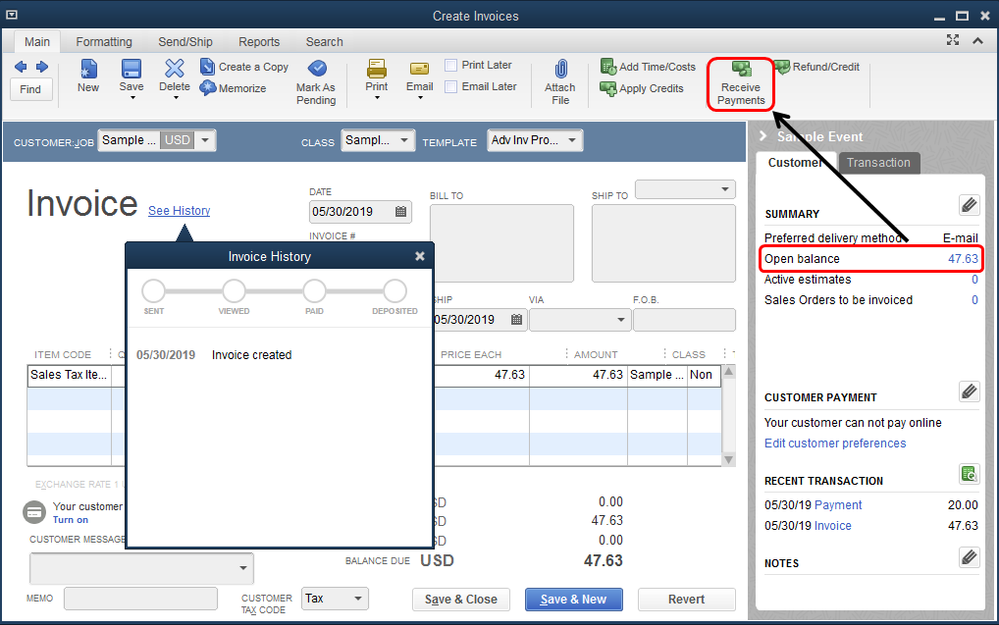This screenshot has height=625, width=999.
Task: Expand the Sample Event side panel chevron
Action: click(x=763, y=136)
